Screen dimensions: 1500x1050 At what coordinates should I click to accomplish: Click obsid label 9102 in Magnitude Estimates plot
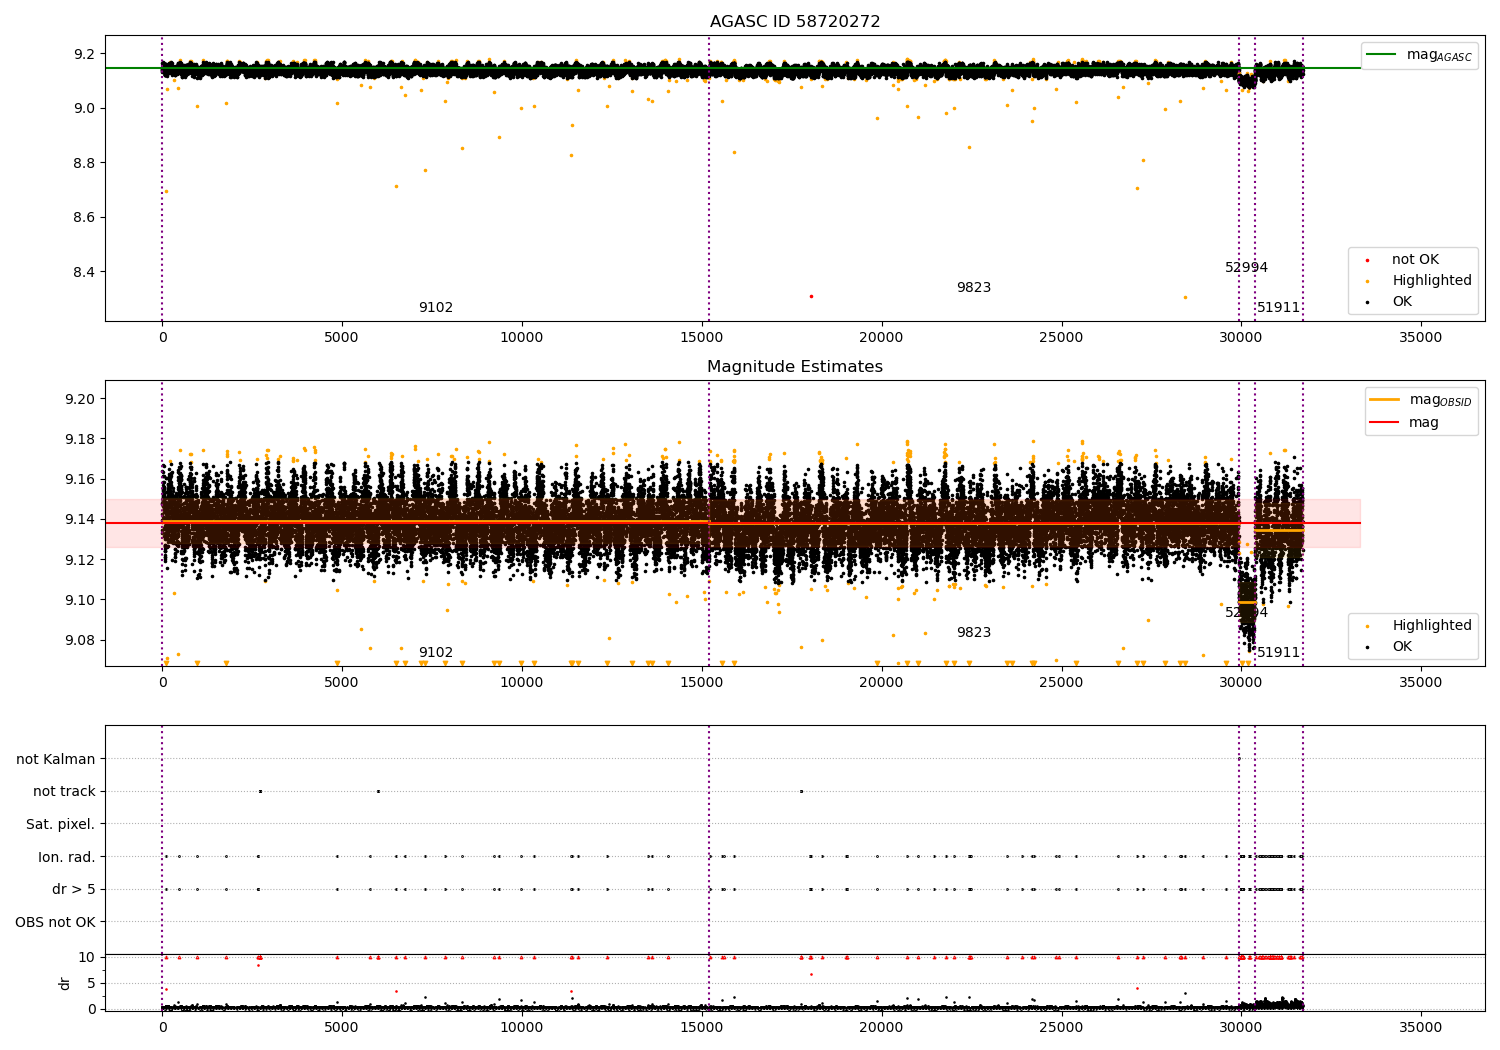point(436,653)
